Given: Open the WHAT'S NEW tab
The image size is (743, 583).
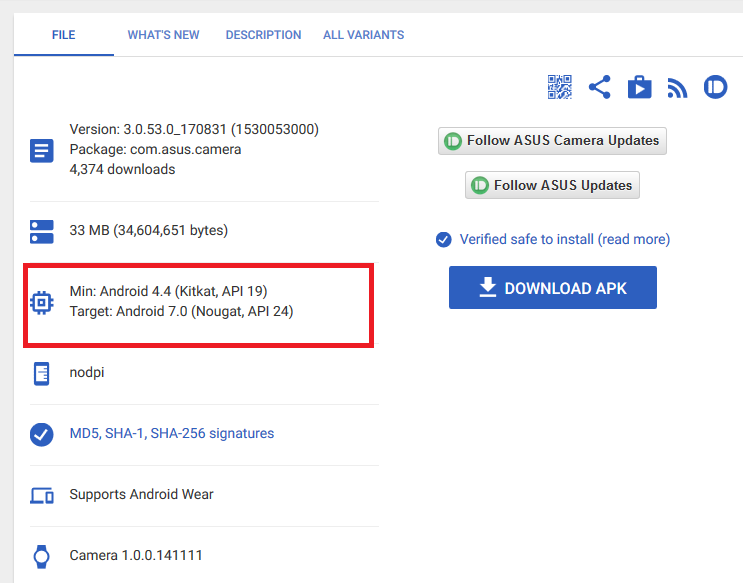Looking at the screenshot, I should tap(163, 35).
